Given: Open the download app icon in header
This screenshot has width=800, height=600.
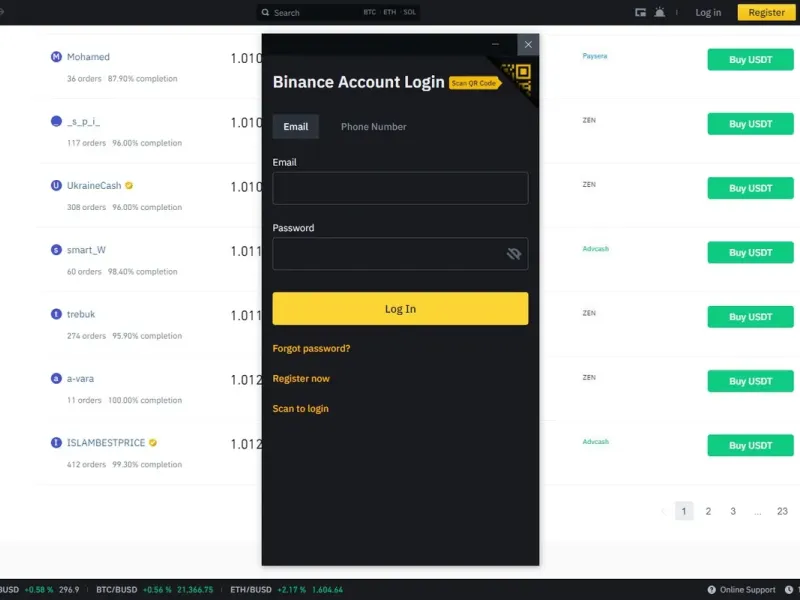Looking at the screenshot, I should (640, 12).
